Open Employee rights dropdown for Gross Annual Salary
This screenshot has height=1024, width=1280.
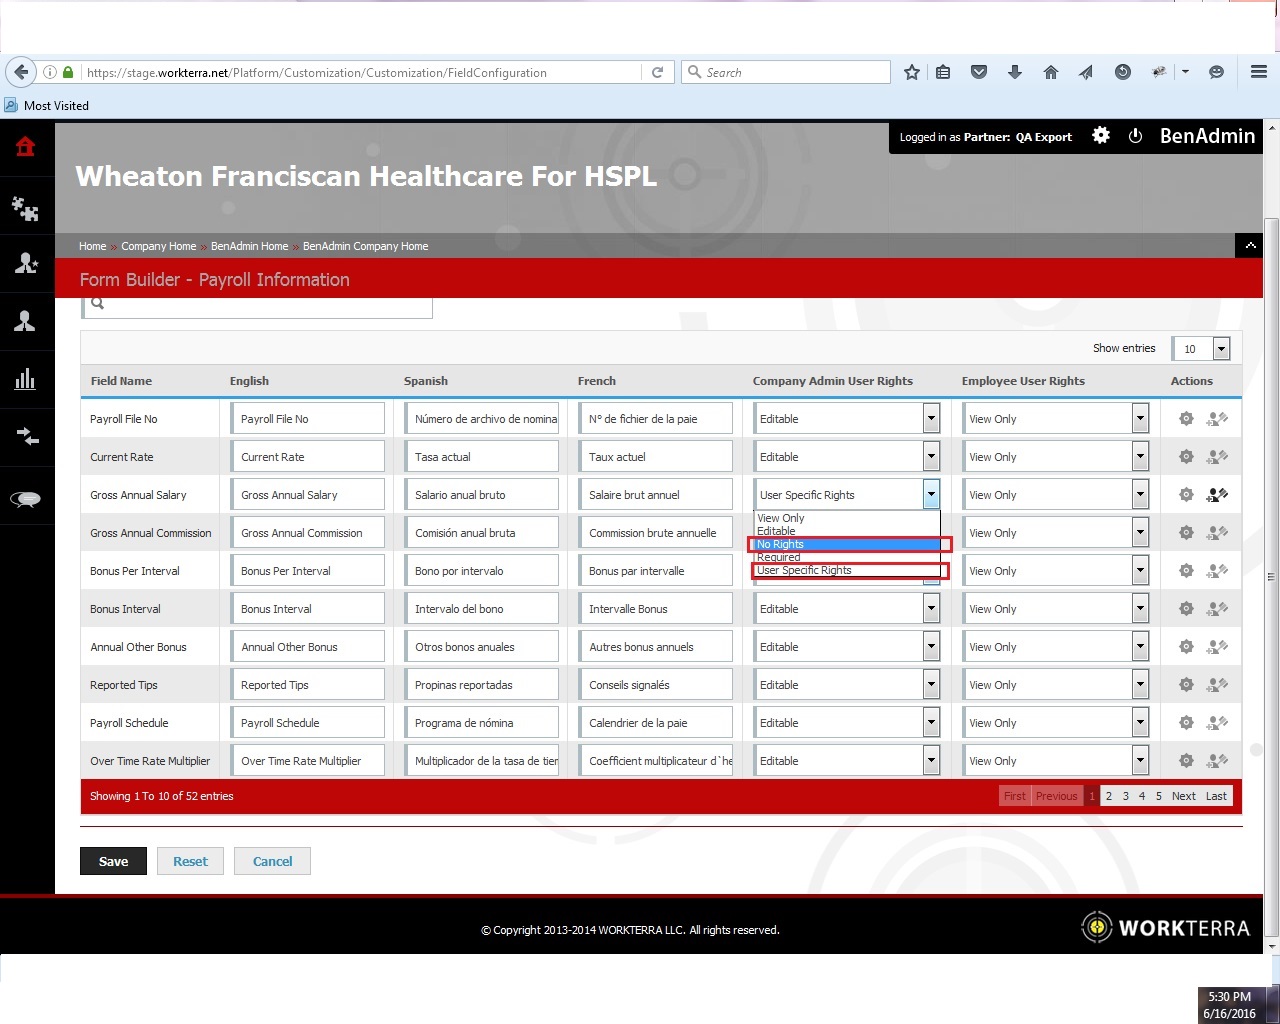tap(1055, 495)
